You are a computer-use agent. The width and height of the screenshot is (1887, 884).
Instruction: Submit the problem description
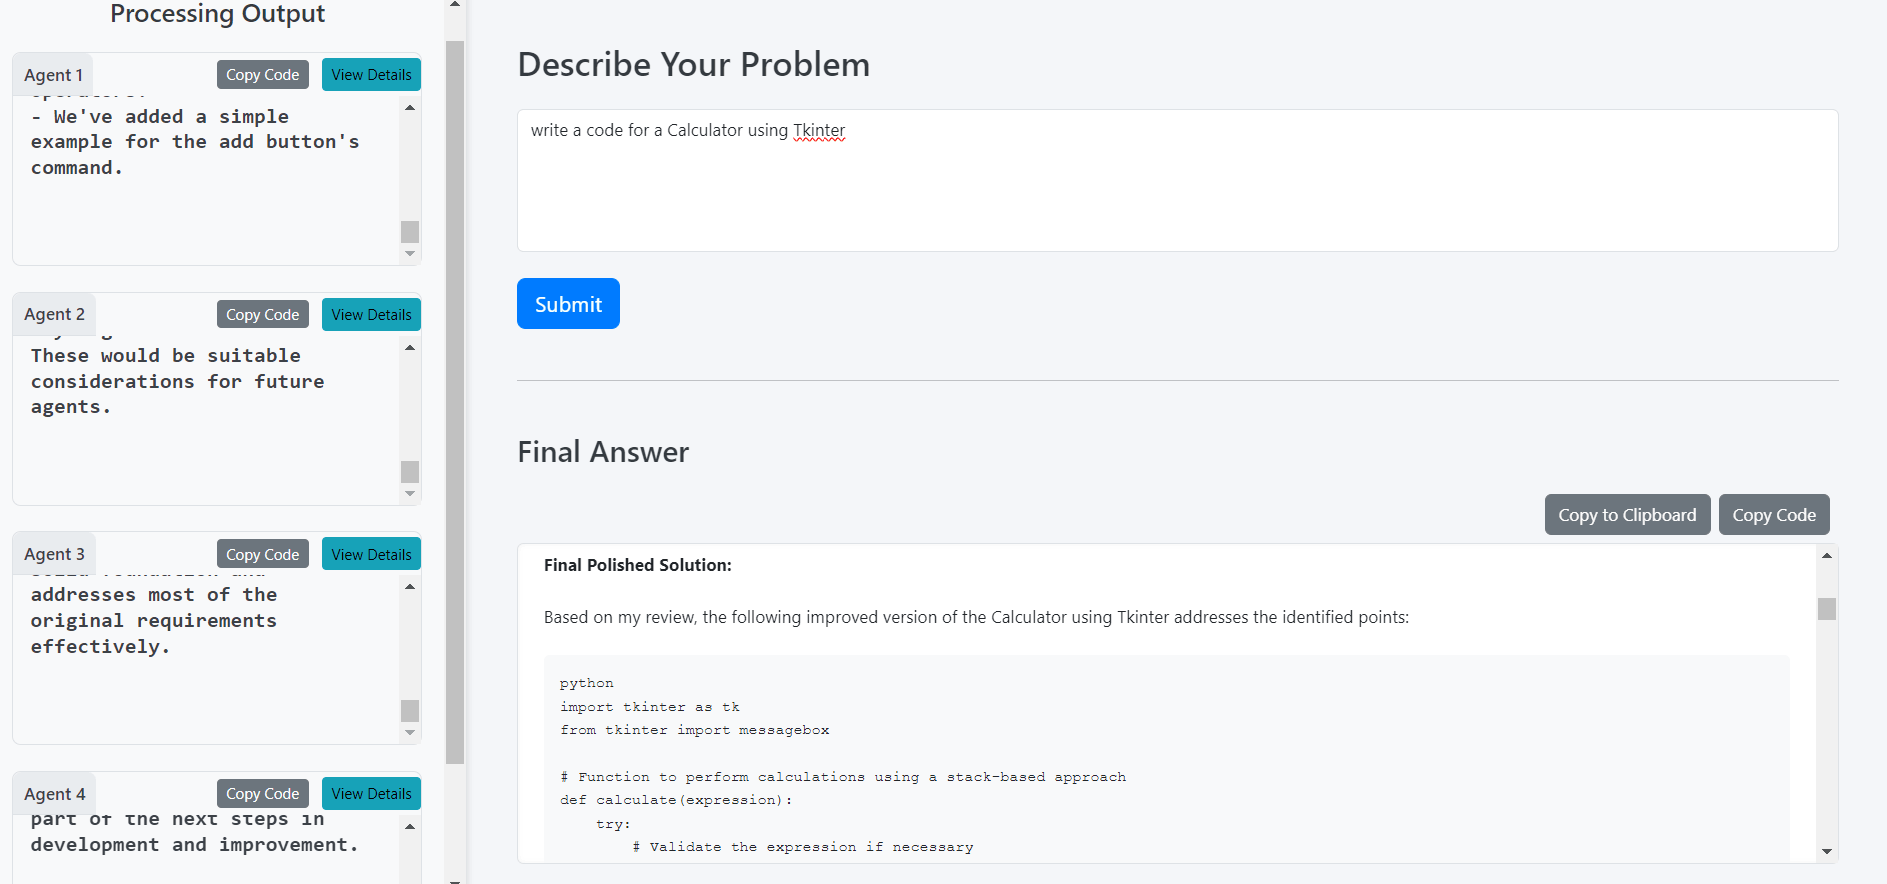[x=568, y=304]
